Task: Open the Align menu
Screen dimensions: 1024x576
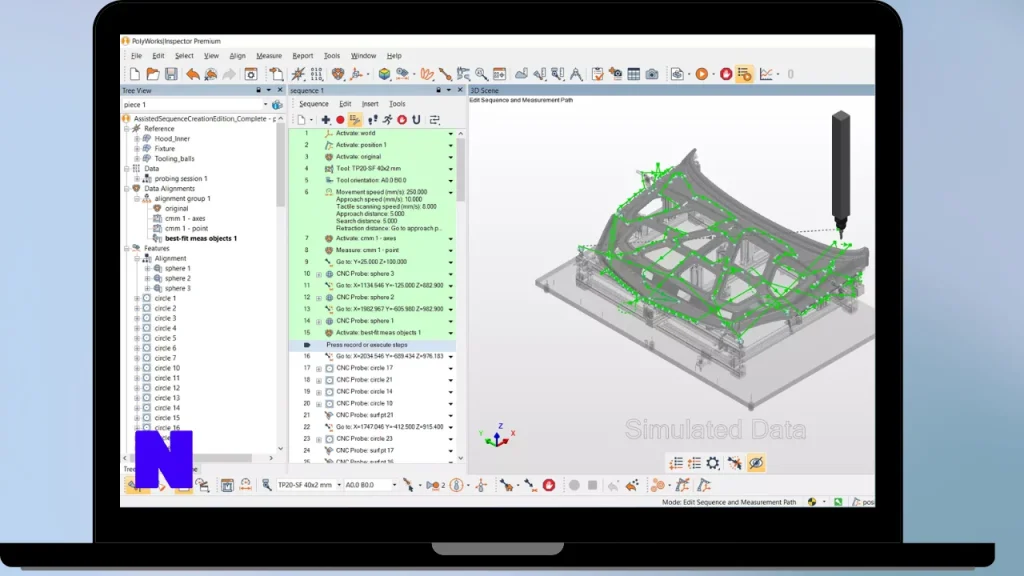Action: click(x=237, y=56)
